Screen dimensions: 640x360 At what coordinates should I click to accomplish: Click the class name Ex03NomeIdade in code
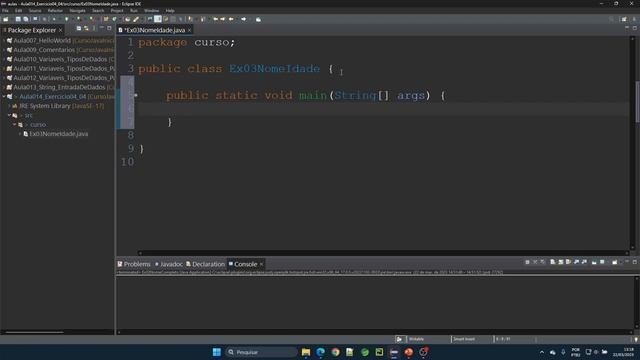click(x=274, y=69)
